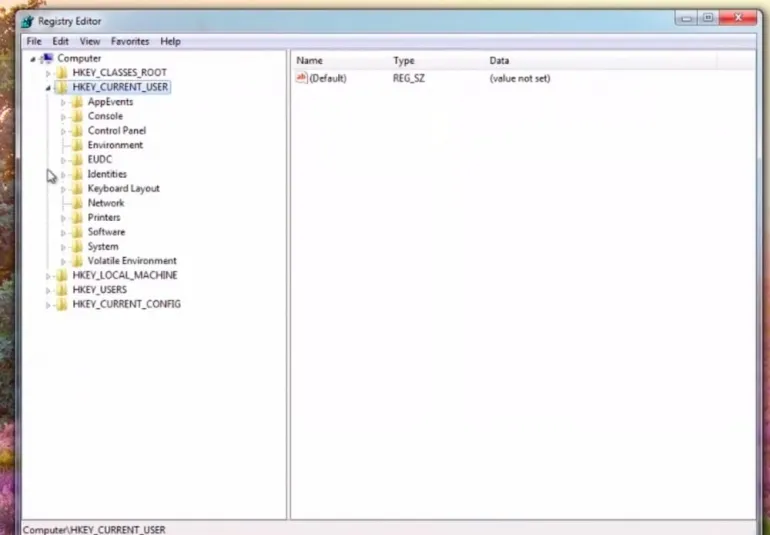The image size is (770, 535).
Task: Select the (Default) value name
Action: (x=328, y=79)
